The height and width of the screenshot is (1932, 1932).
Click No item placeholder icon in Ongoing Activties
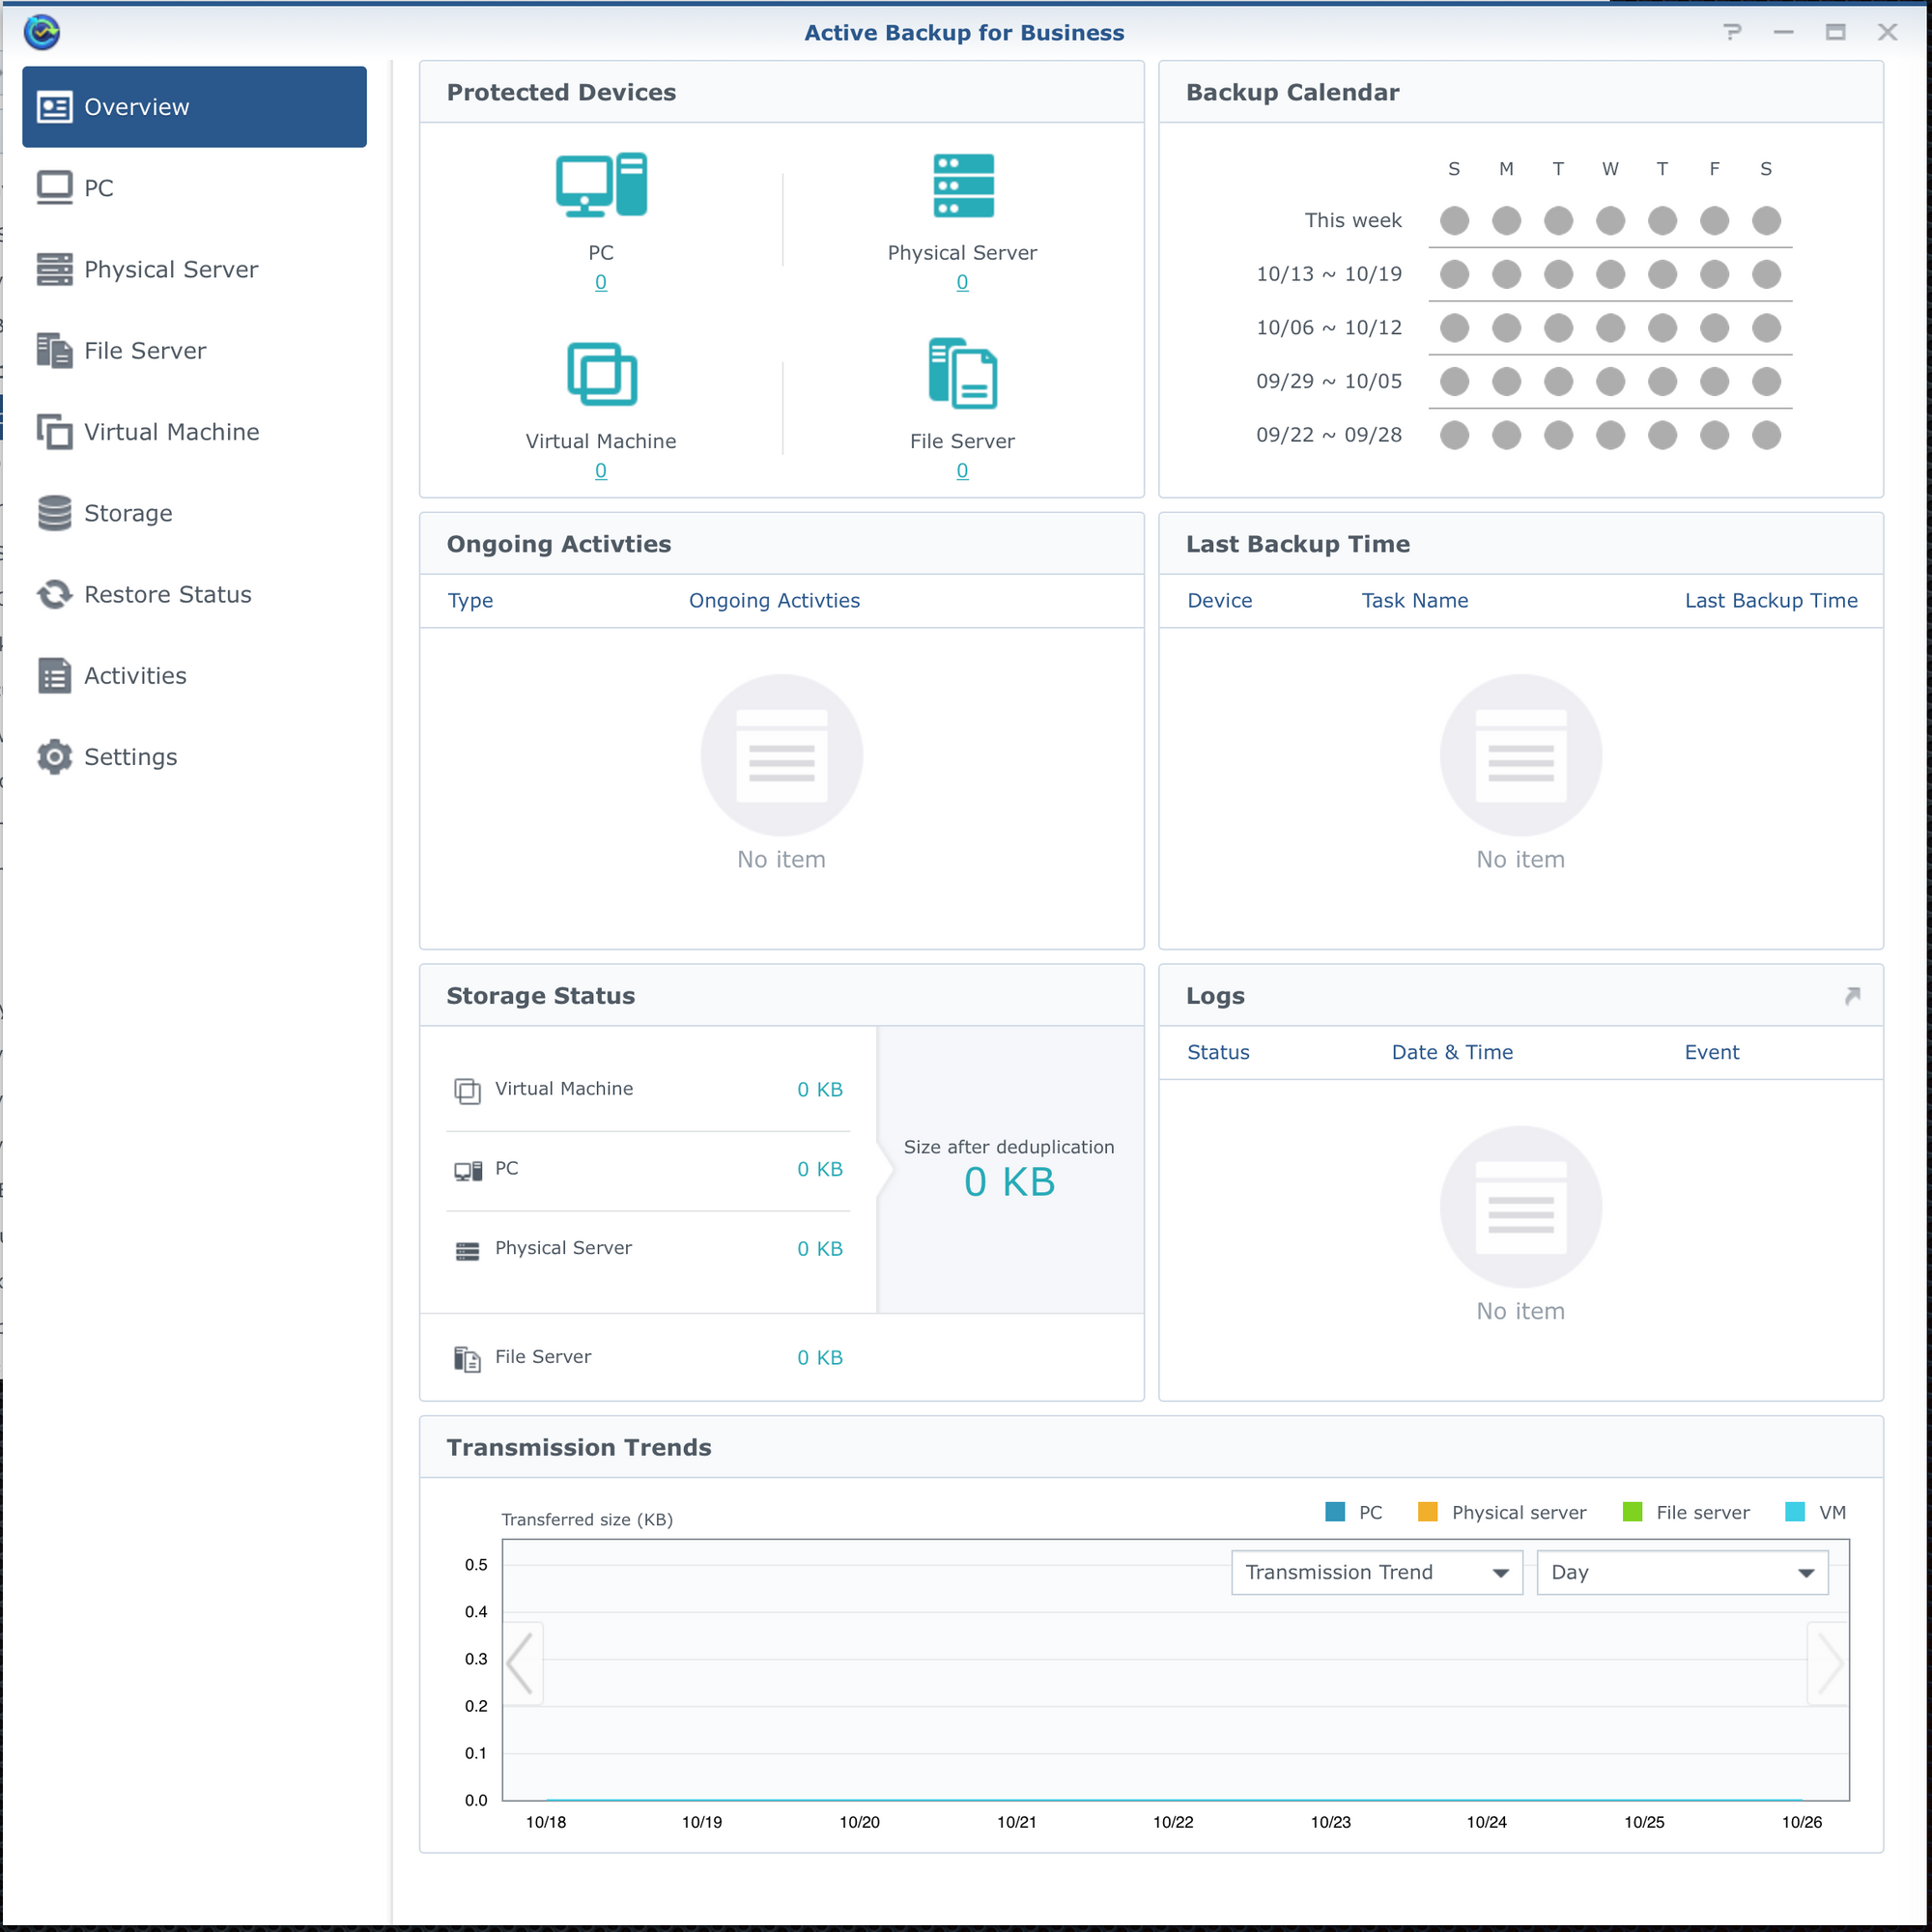782,755
